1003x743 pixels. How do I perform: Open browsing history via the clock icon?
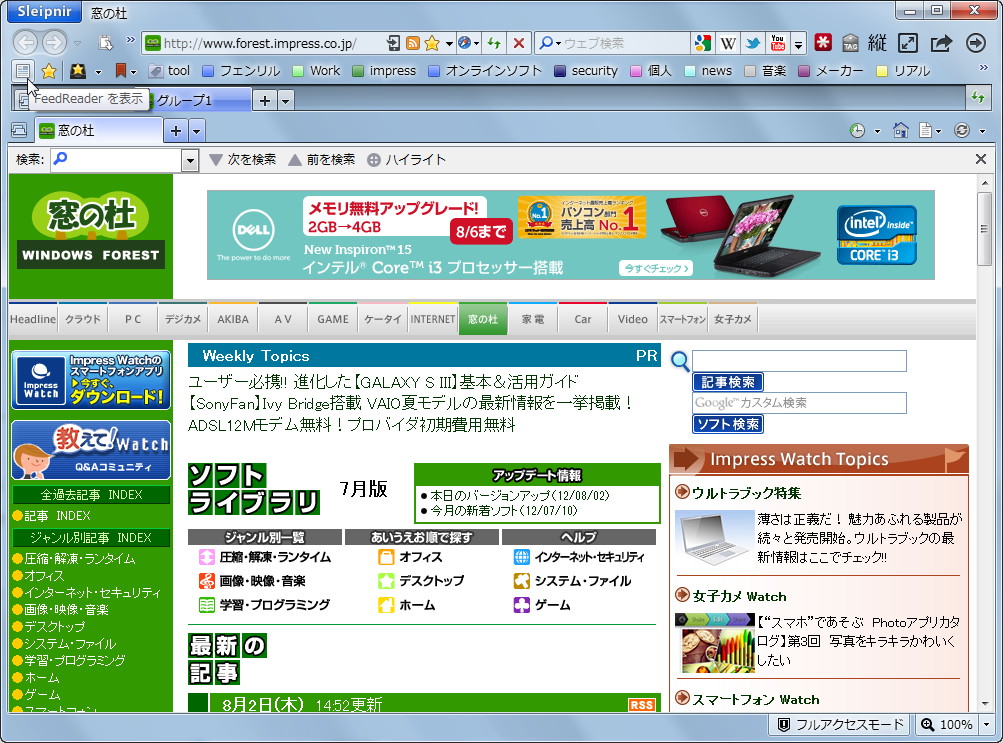pyautogui.click(x=857, y=131)
